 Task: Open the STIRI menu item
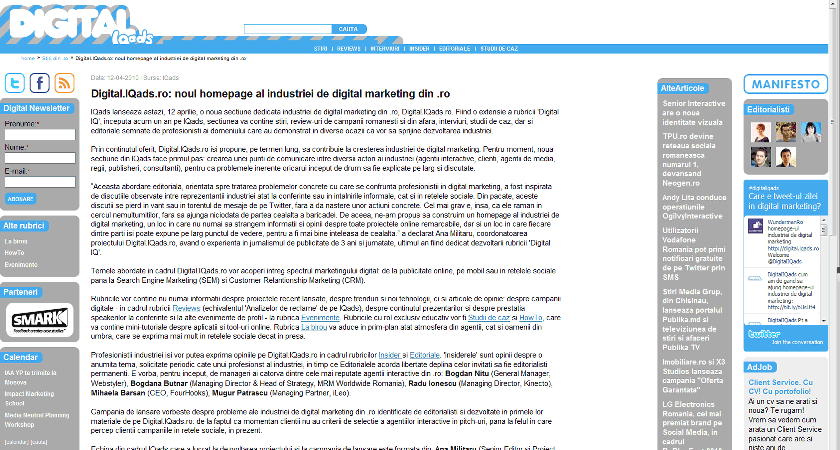point(320,49)
